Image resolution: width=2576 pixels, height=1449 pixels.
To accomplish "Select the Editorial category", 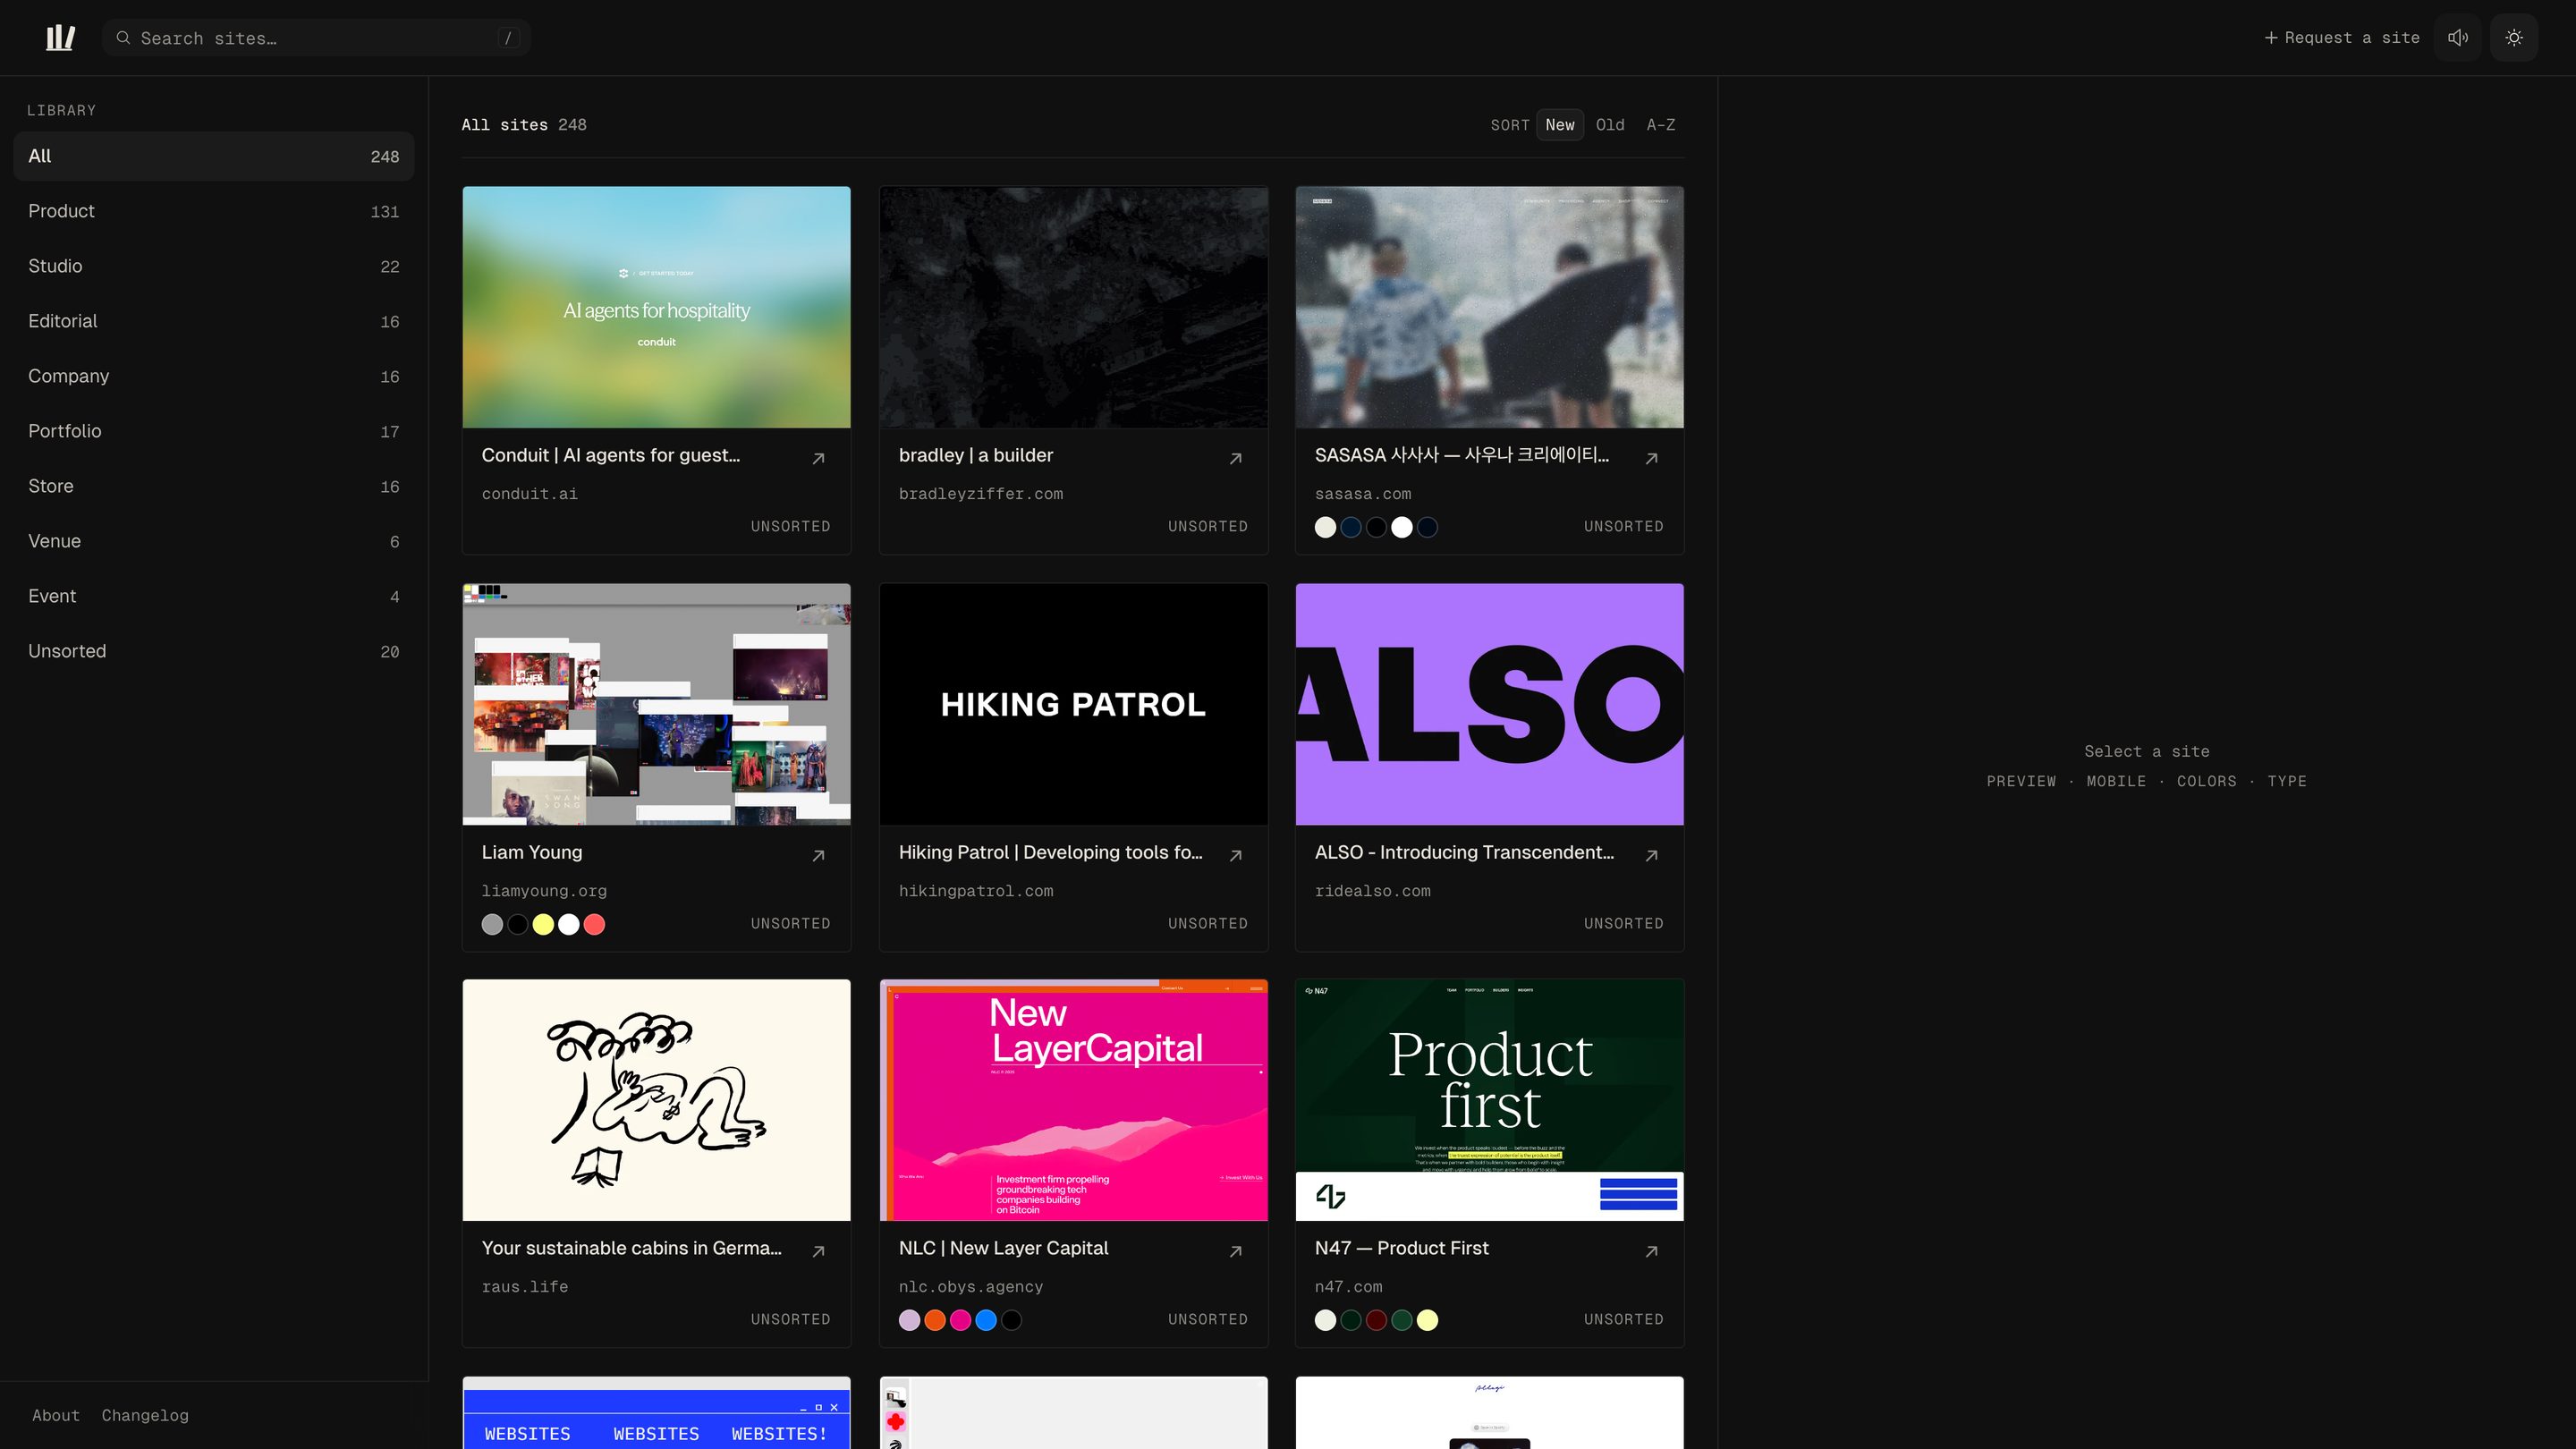I will tap(214, 321).
